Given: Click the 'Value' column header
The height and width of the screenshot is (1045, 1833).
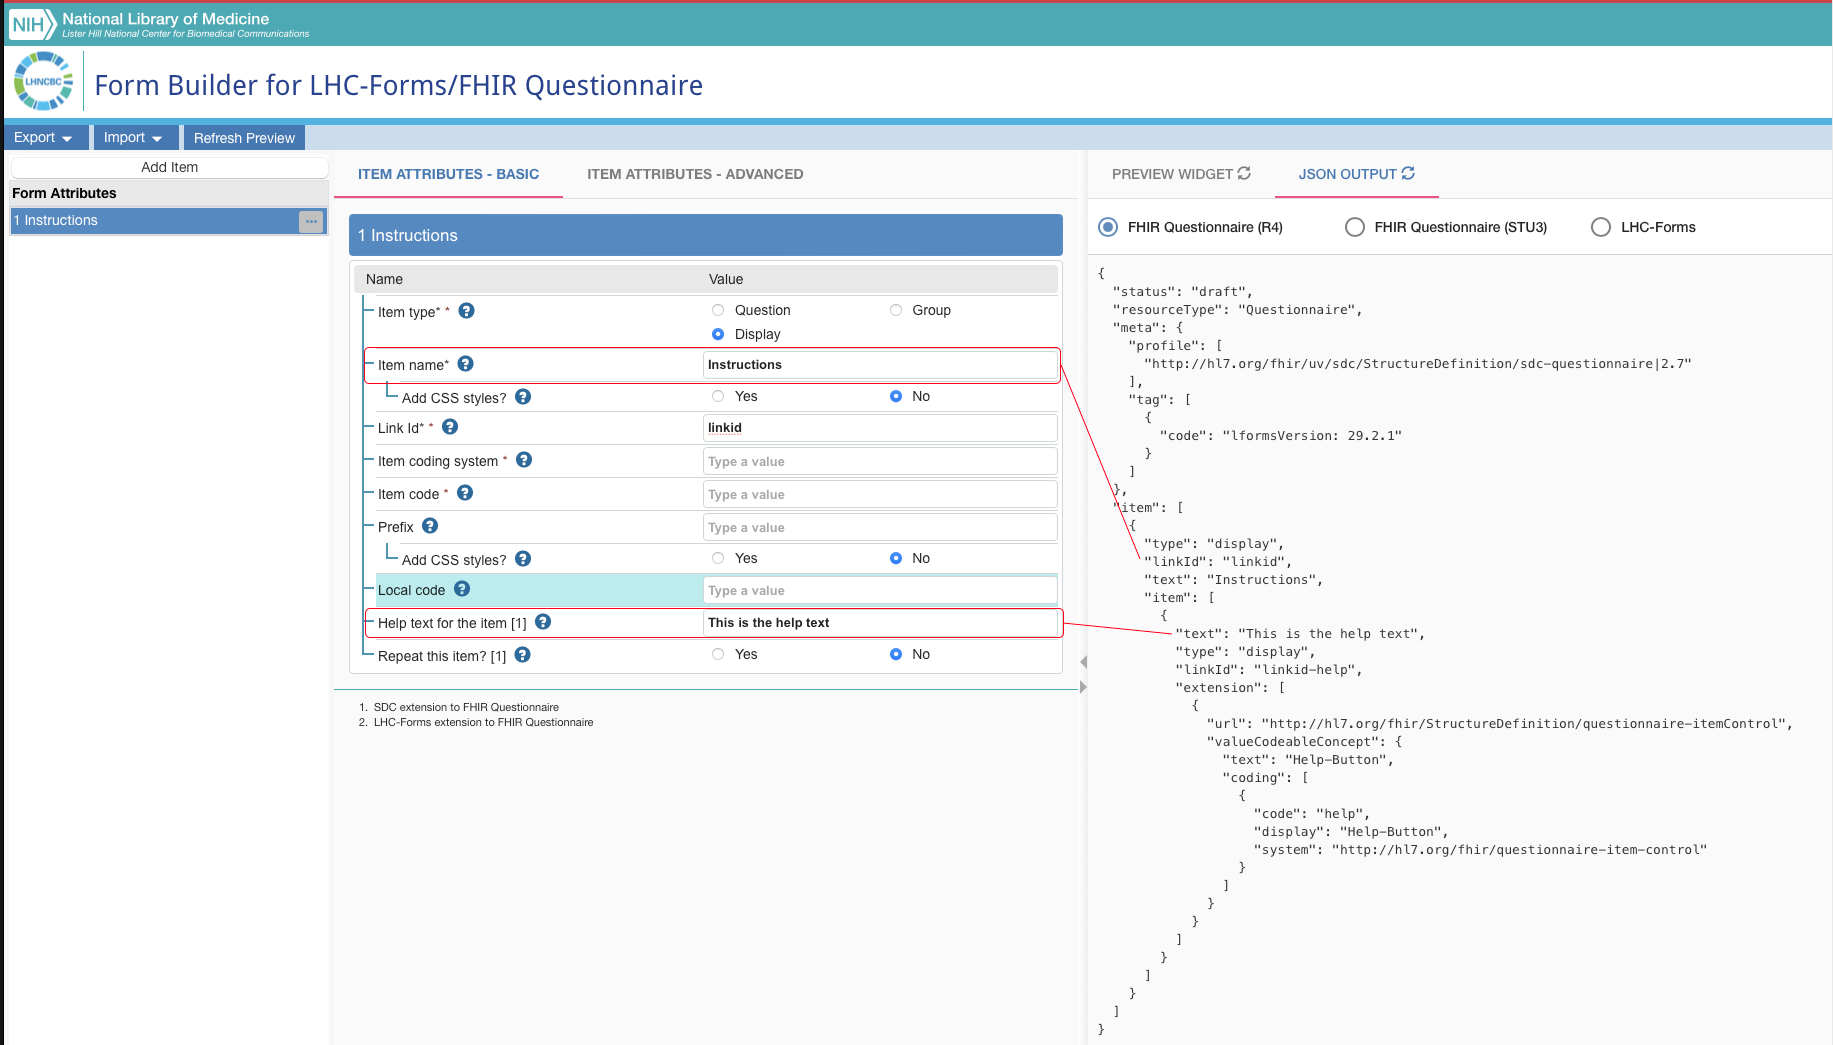Looking at the screenshot, I should click(x=726, y=279).
